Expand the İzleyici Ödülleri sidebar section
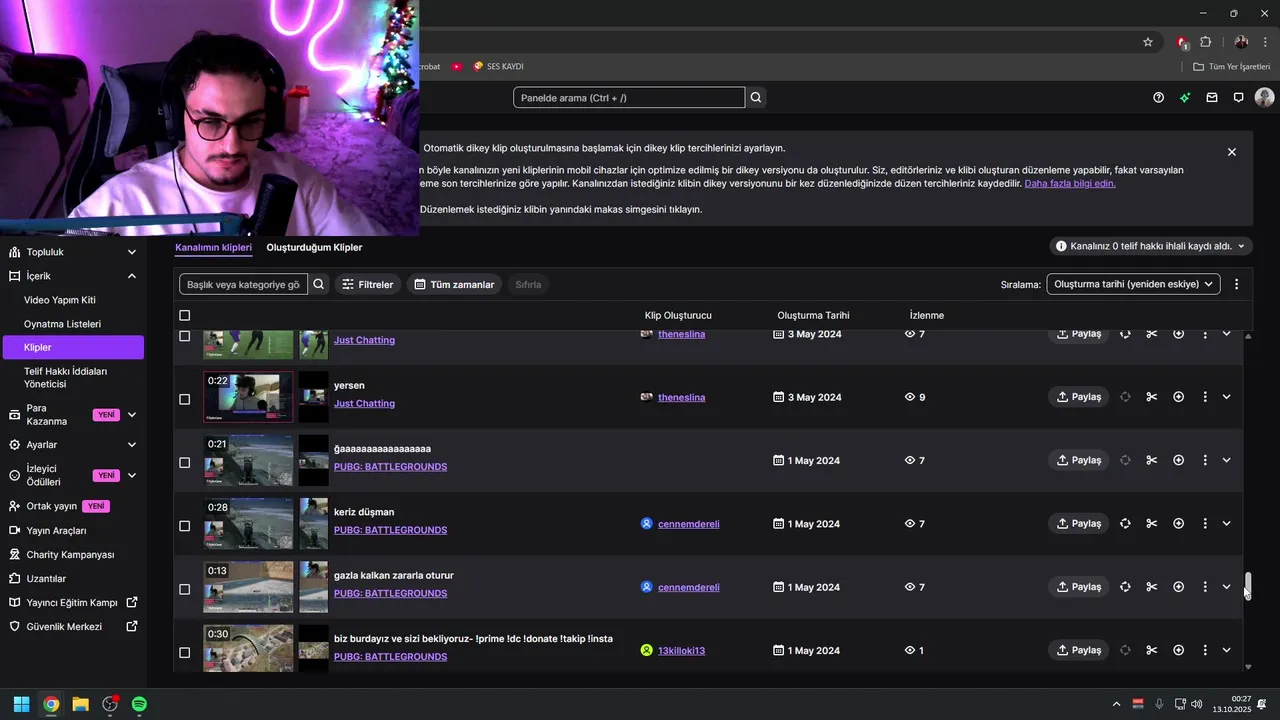The width and height of the screenshot is (1280, 720). (132, 475)
